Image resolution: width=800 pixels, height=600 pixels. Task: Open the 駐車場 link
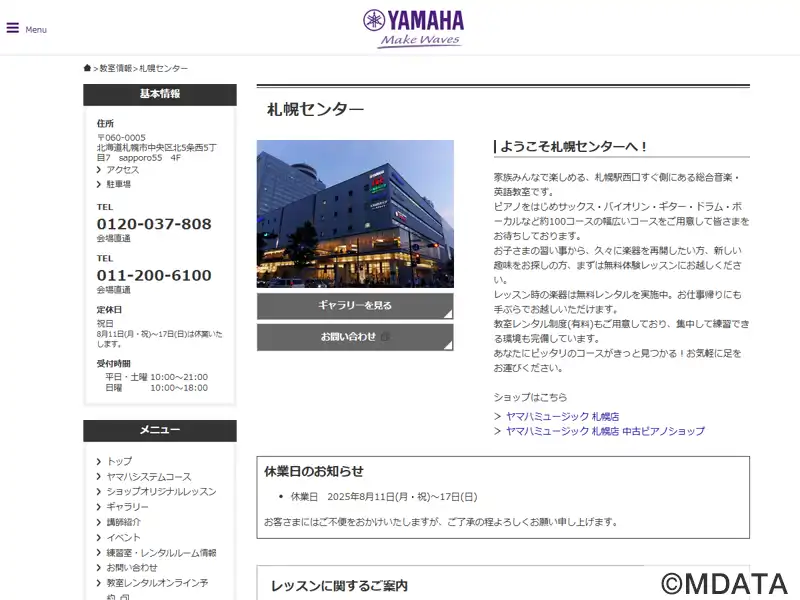coord(118,184)
